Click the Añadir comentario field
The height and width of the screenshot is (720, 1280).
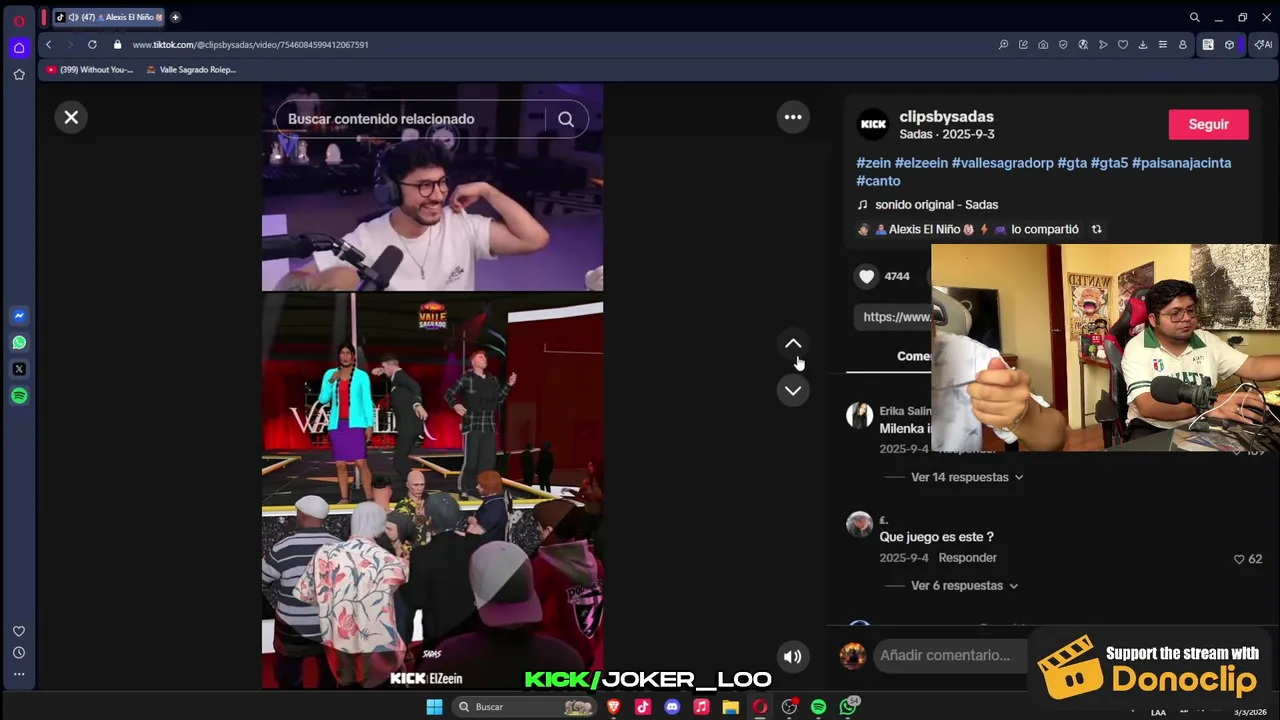point(950,655)
